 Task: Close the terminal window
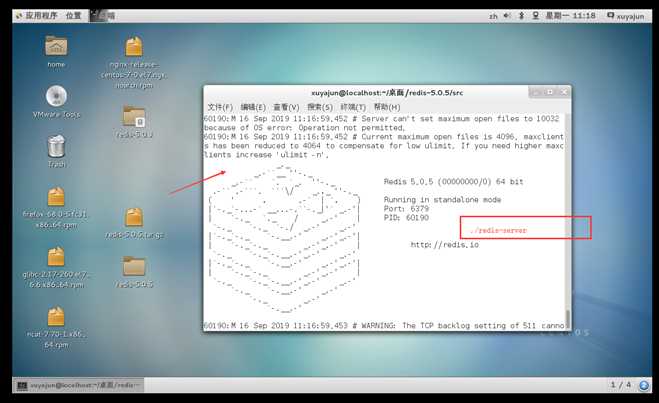pyautogui.click(x=564, y=92)
